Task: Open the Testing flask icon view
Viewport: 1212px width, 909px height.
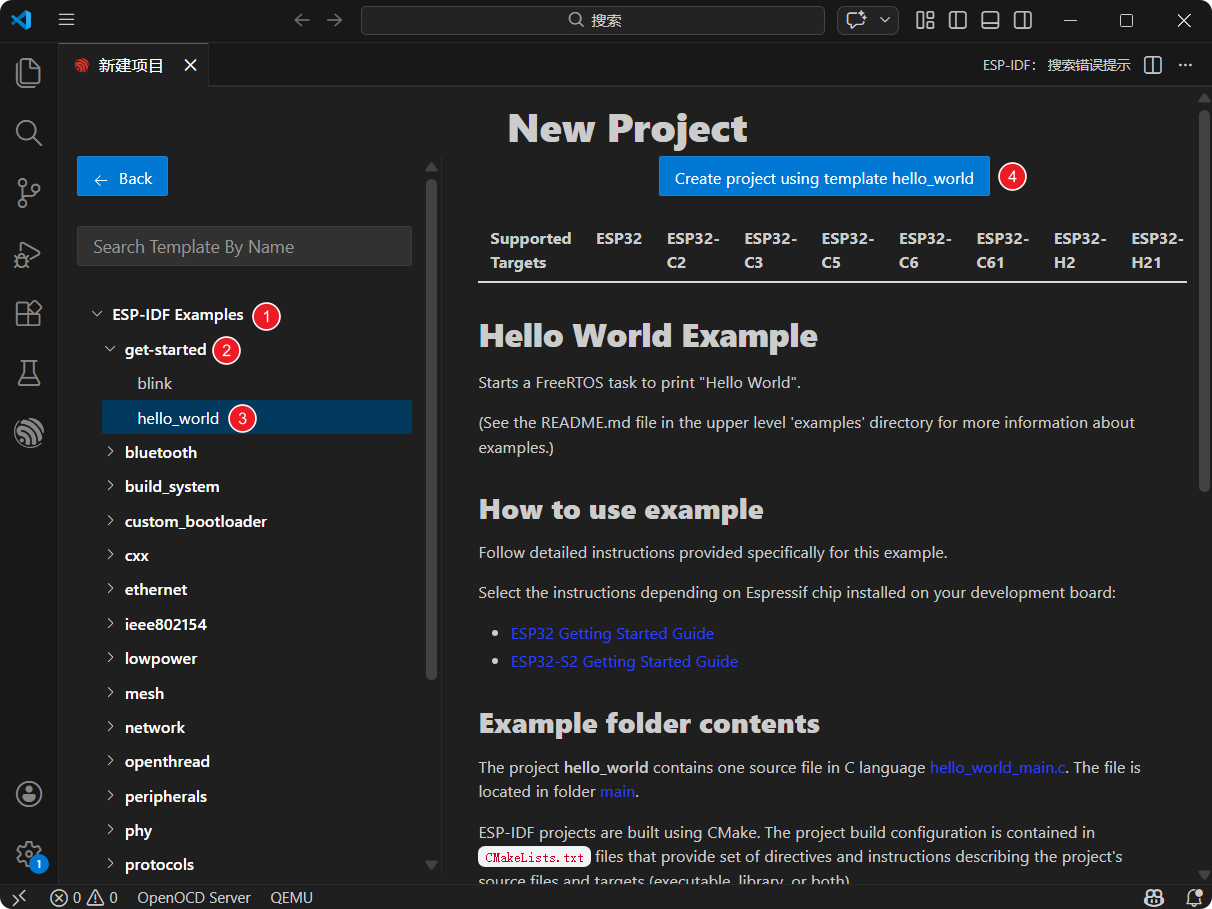Action: click(29, 373)
